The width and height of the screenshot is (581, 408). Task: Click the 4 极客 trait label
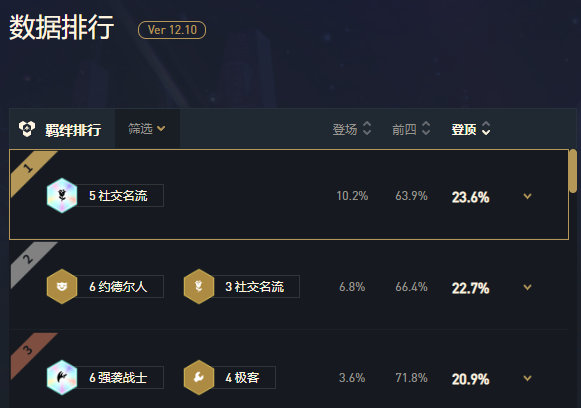tap(245, 377)
